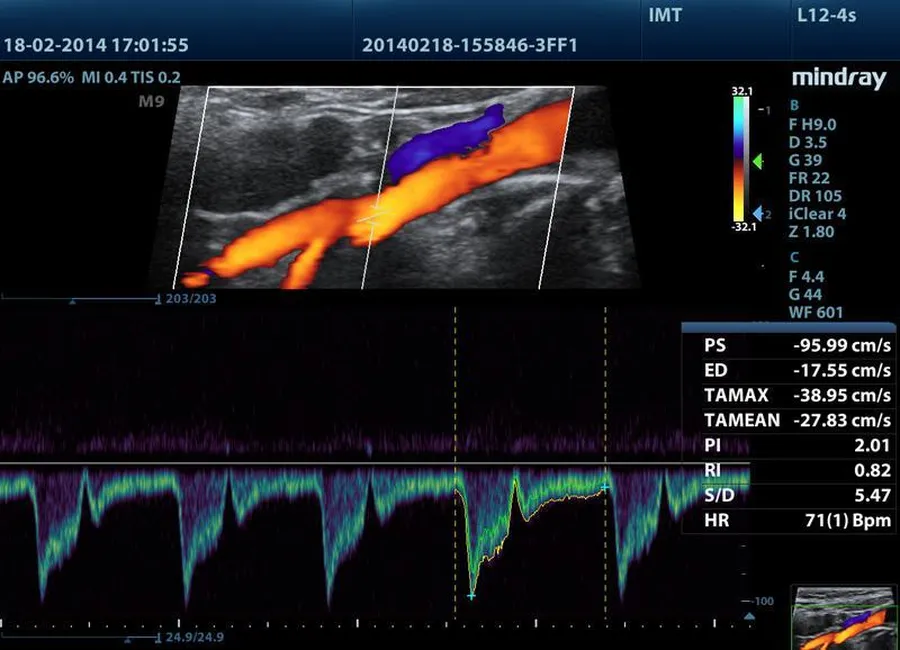Click the end diastolic caliper cross marker

[605, 486]
